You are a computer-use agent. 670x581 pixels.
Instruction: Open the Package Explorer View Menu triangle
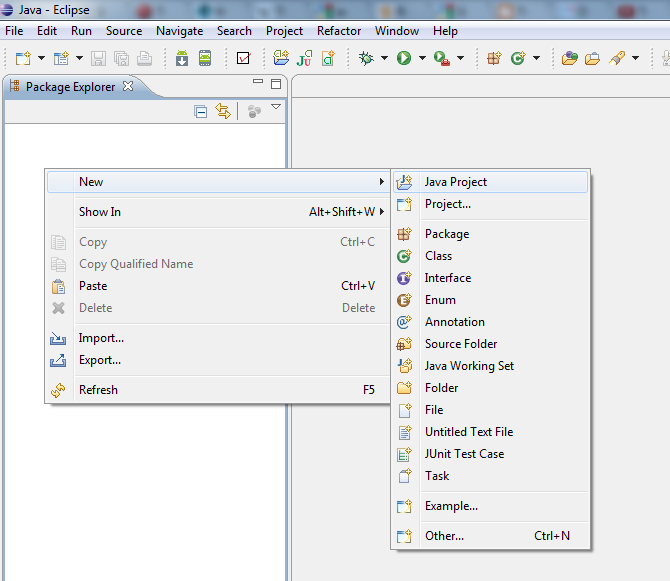pos(276,107)
